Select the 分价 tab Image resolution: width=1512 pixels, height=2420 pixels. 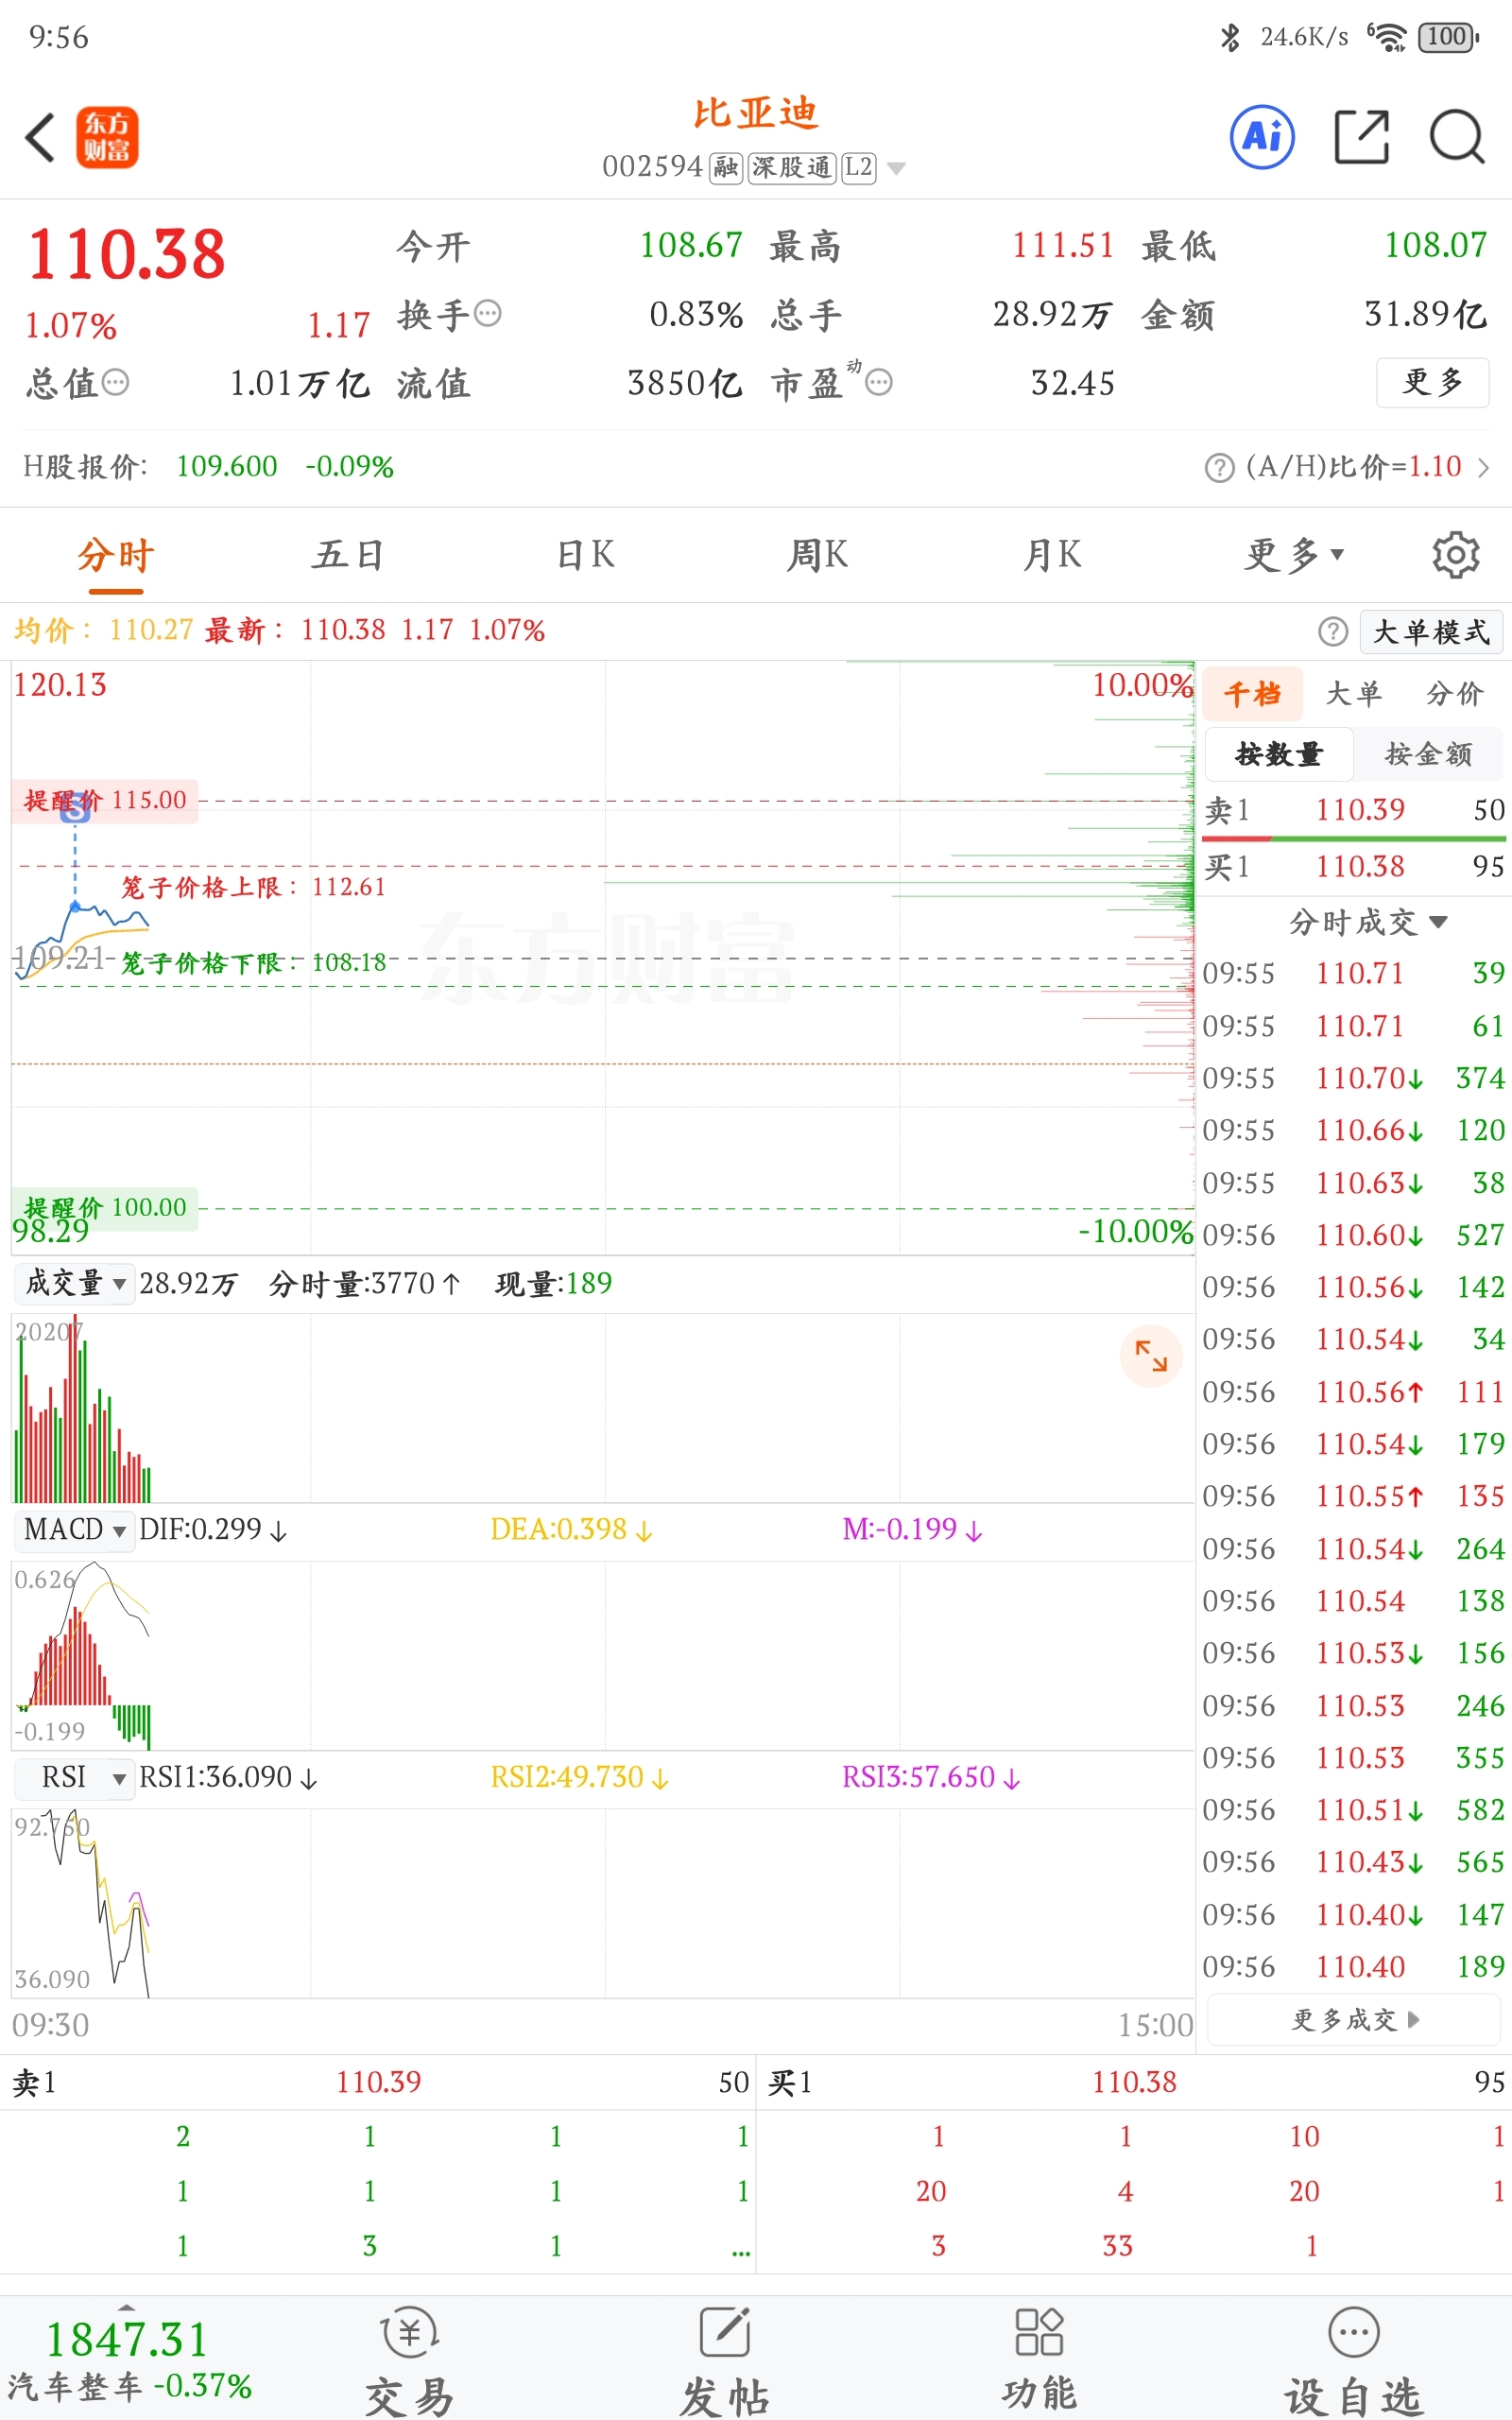[x=1454, y=693]
